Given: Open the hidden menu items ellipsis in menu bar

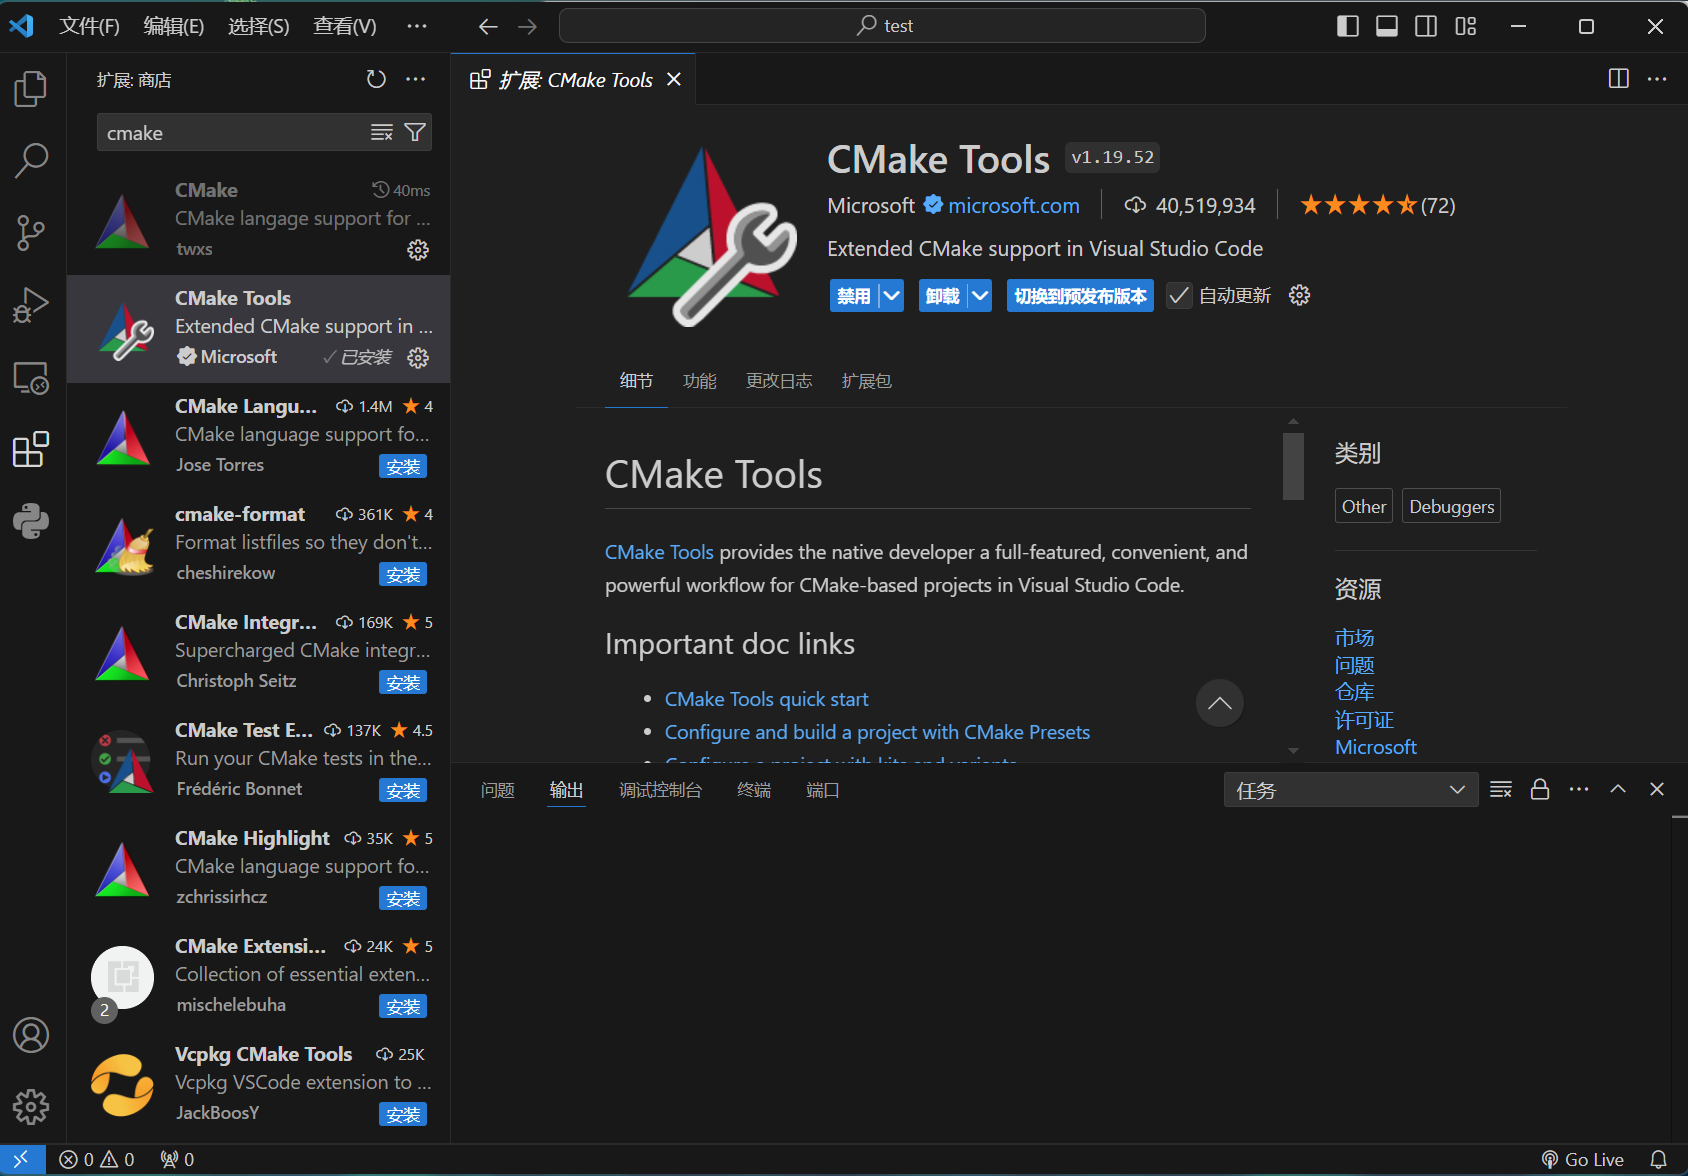Looking at the screenshot, I should (x=417, y=26).
